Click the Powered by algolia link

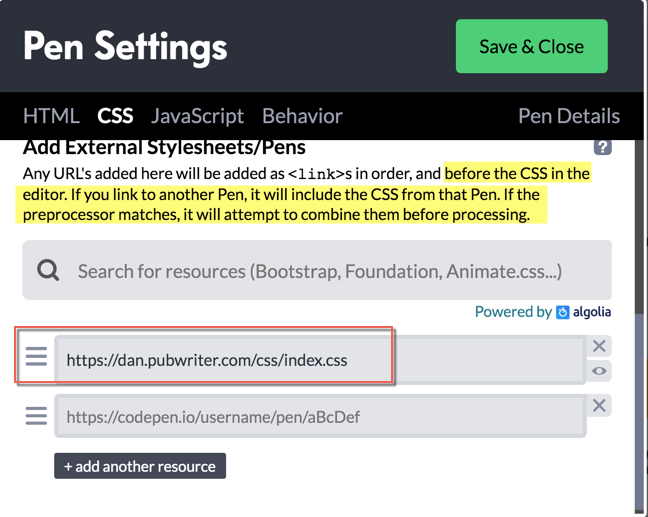[543, 312]
